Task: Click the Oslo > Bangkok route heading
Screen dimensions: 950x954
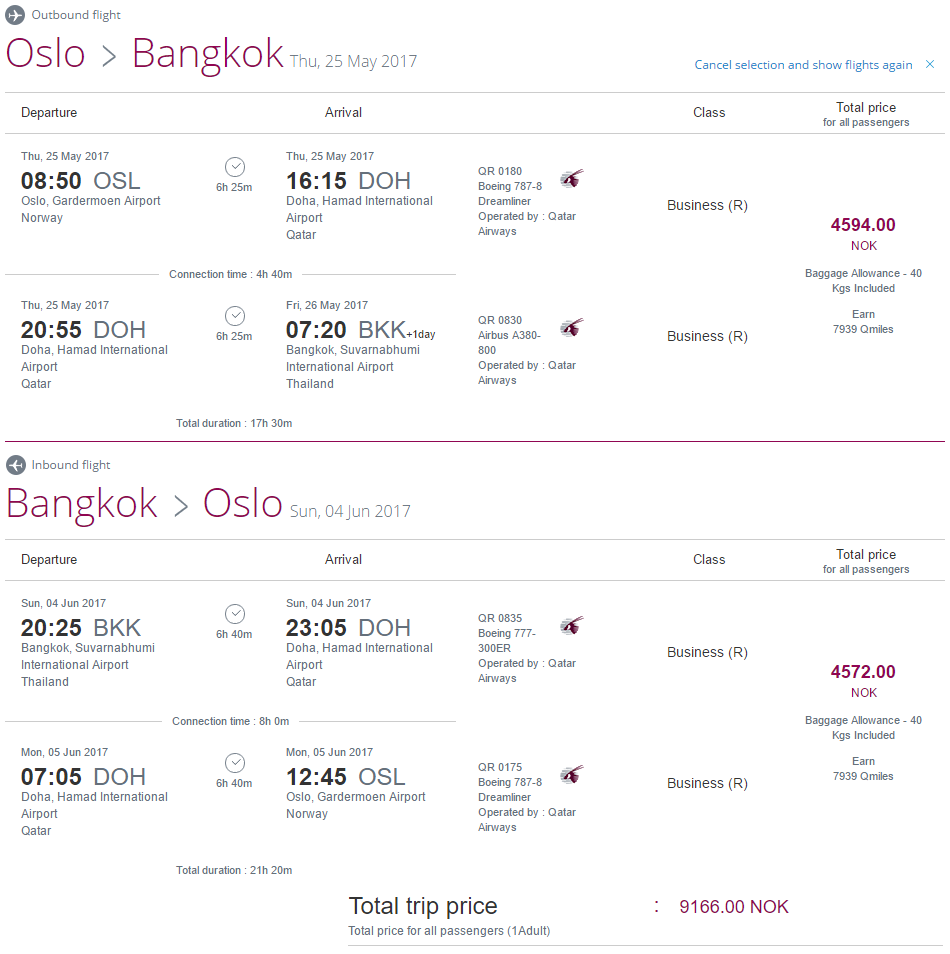Action: (145, 54)
